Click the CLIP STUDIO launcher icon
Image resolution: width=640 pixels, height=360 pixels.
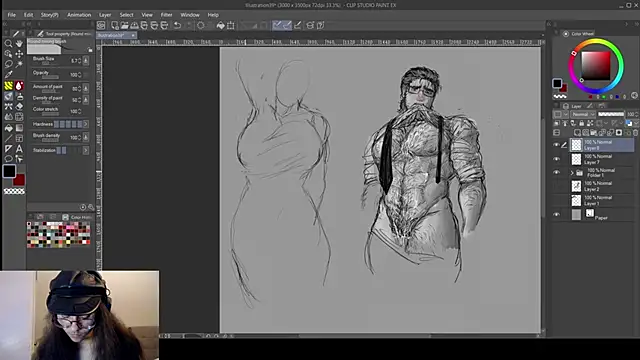[101, 25]
